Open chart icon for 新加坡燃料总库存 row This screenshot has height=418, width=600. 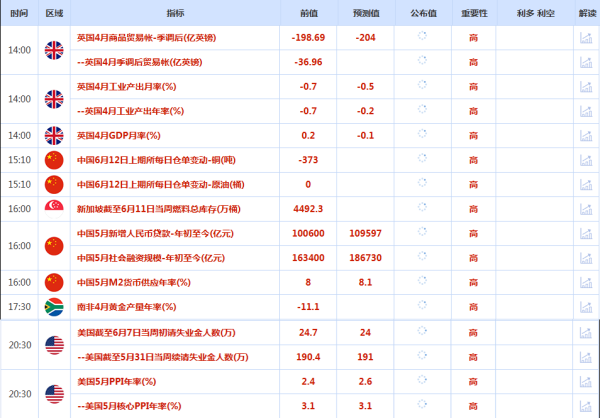tap(586, 209)
